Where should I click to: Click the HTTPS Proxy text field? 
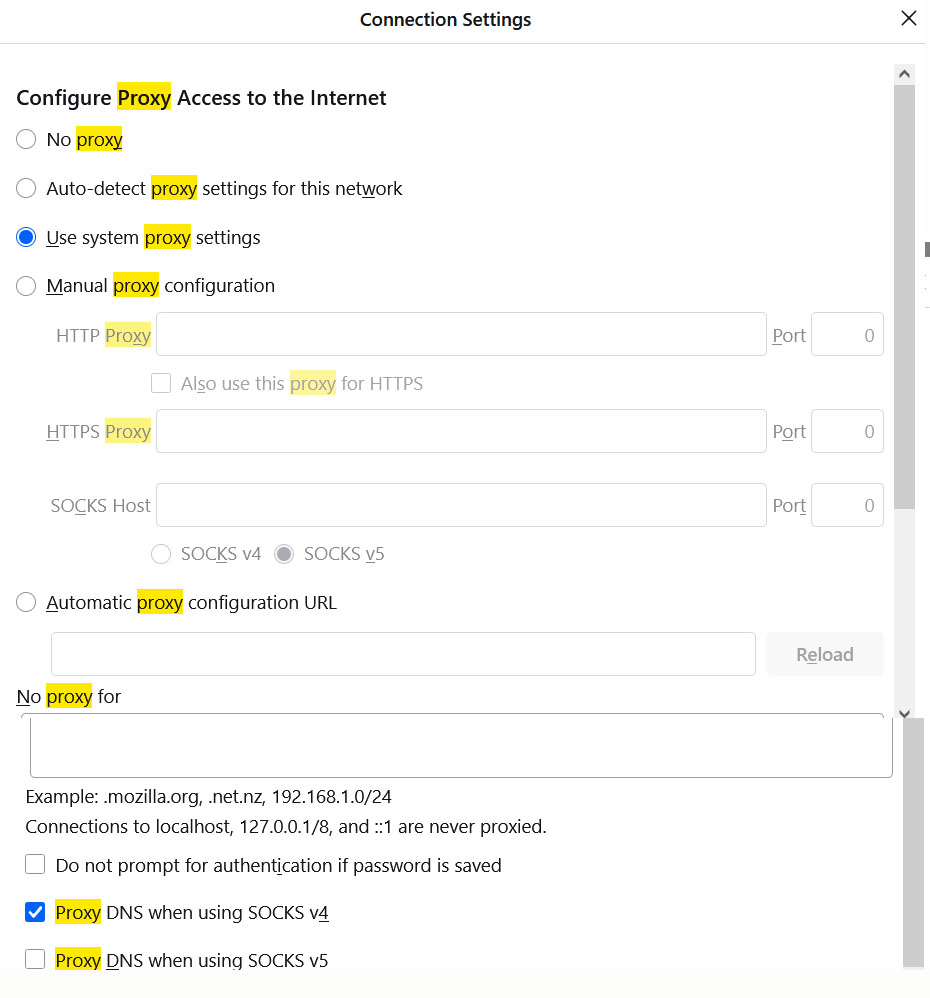pos(461,432)
